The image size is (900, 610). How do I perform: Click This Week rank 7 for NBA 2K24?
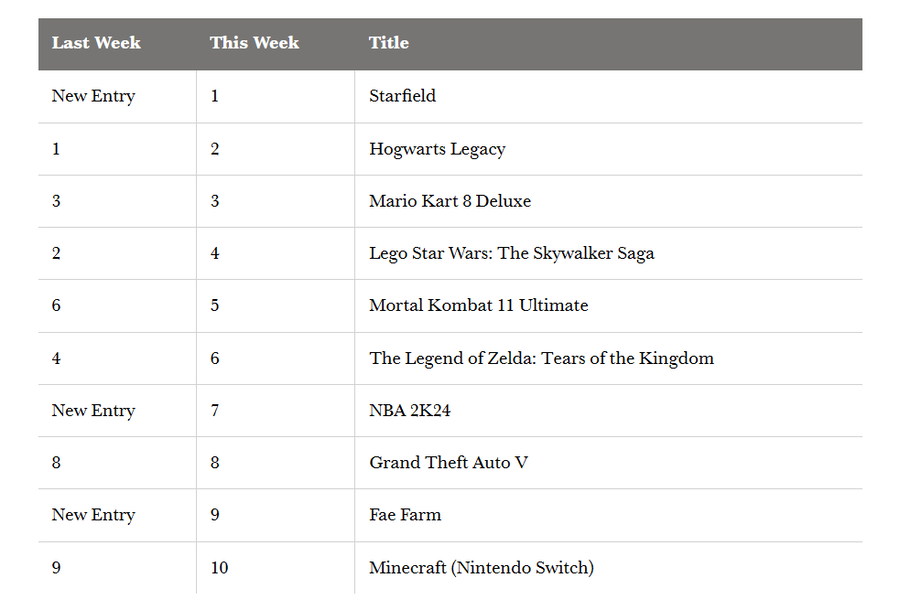(215, 410)
